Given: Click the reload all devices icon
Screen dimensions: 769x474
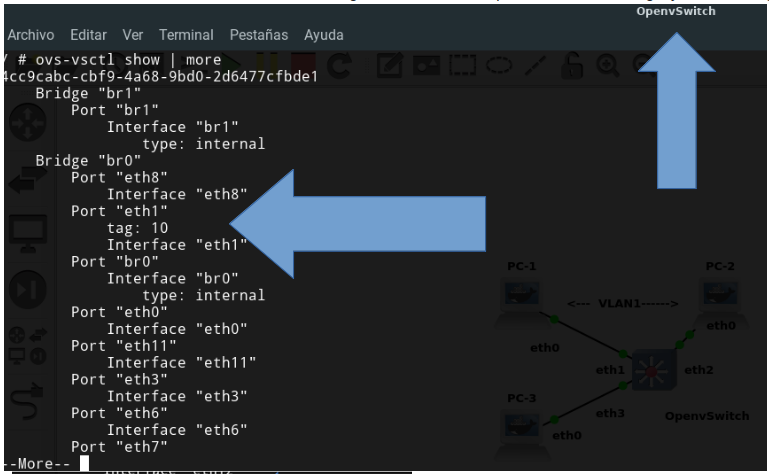Looking at the screenshot, I should pyautogui.click(x=339, y=66).
